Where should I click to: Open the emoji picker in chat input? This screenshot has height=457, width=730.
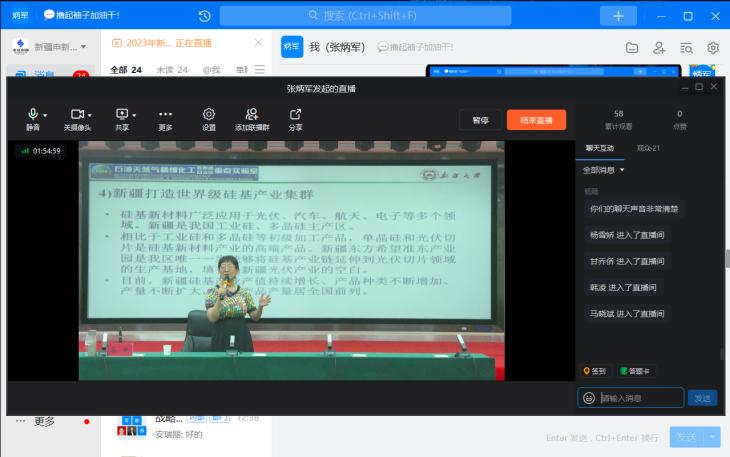pyautogui.click(x=589, y=398)
